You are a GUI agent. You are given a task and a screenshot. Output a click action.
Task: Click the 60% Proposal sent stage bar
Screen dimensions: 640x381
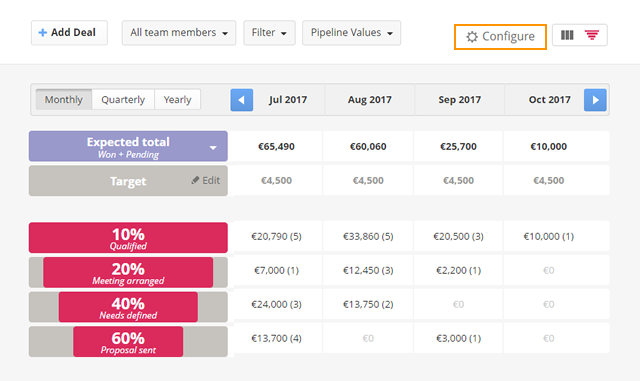[128, 341]
